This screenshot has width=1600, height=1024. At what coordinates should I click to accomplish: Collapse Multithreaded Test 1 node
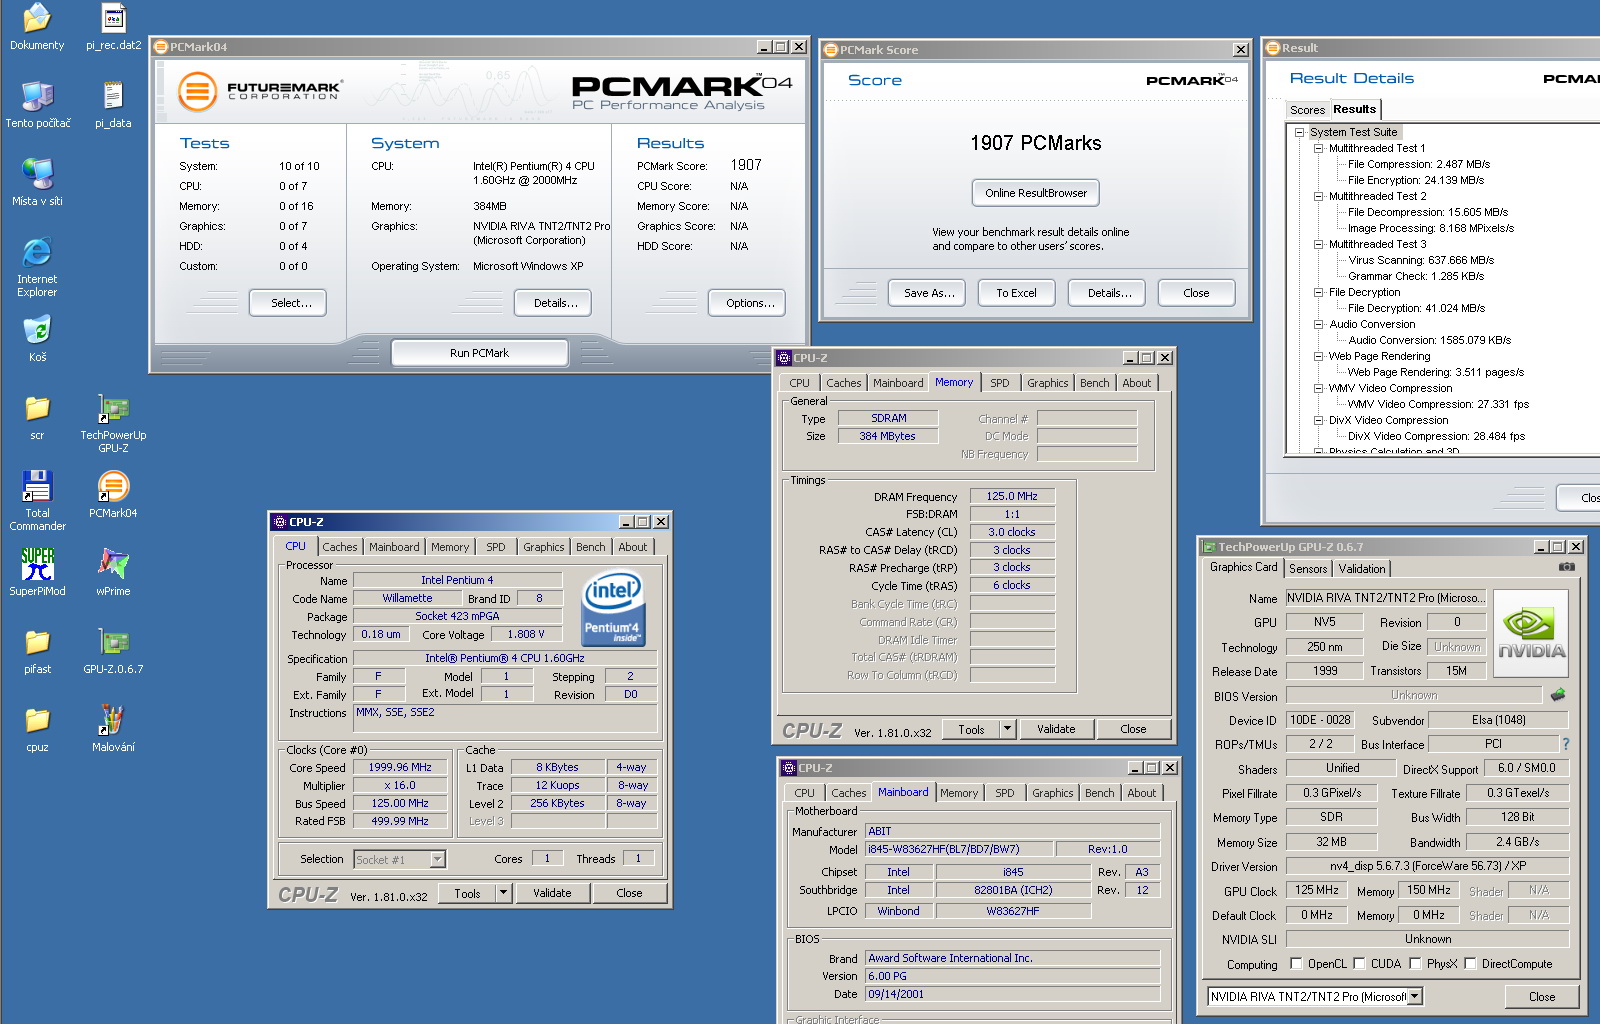click(1318, 148)
